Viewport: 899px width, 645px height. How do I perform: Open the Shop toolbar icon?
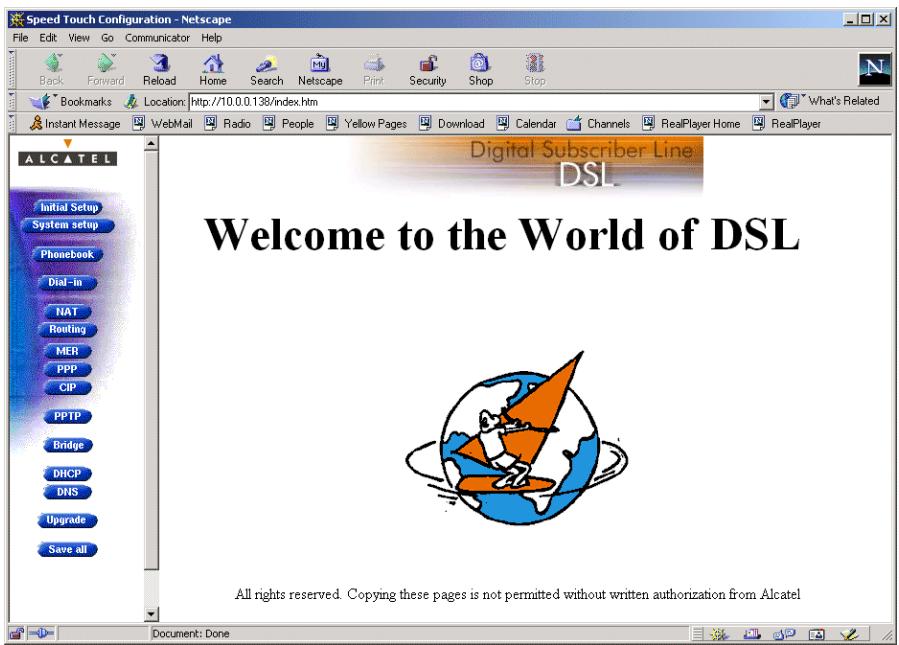click(480, 69)
